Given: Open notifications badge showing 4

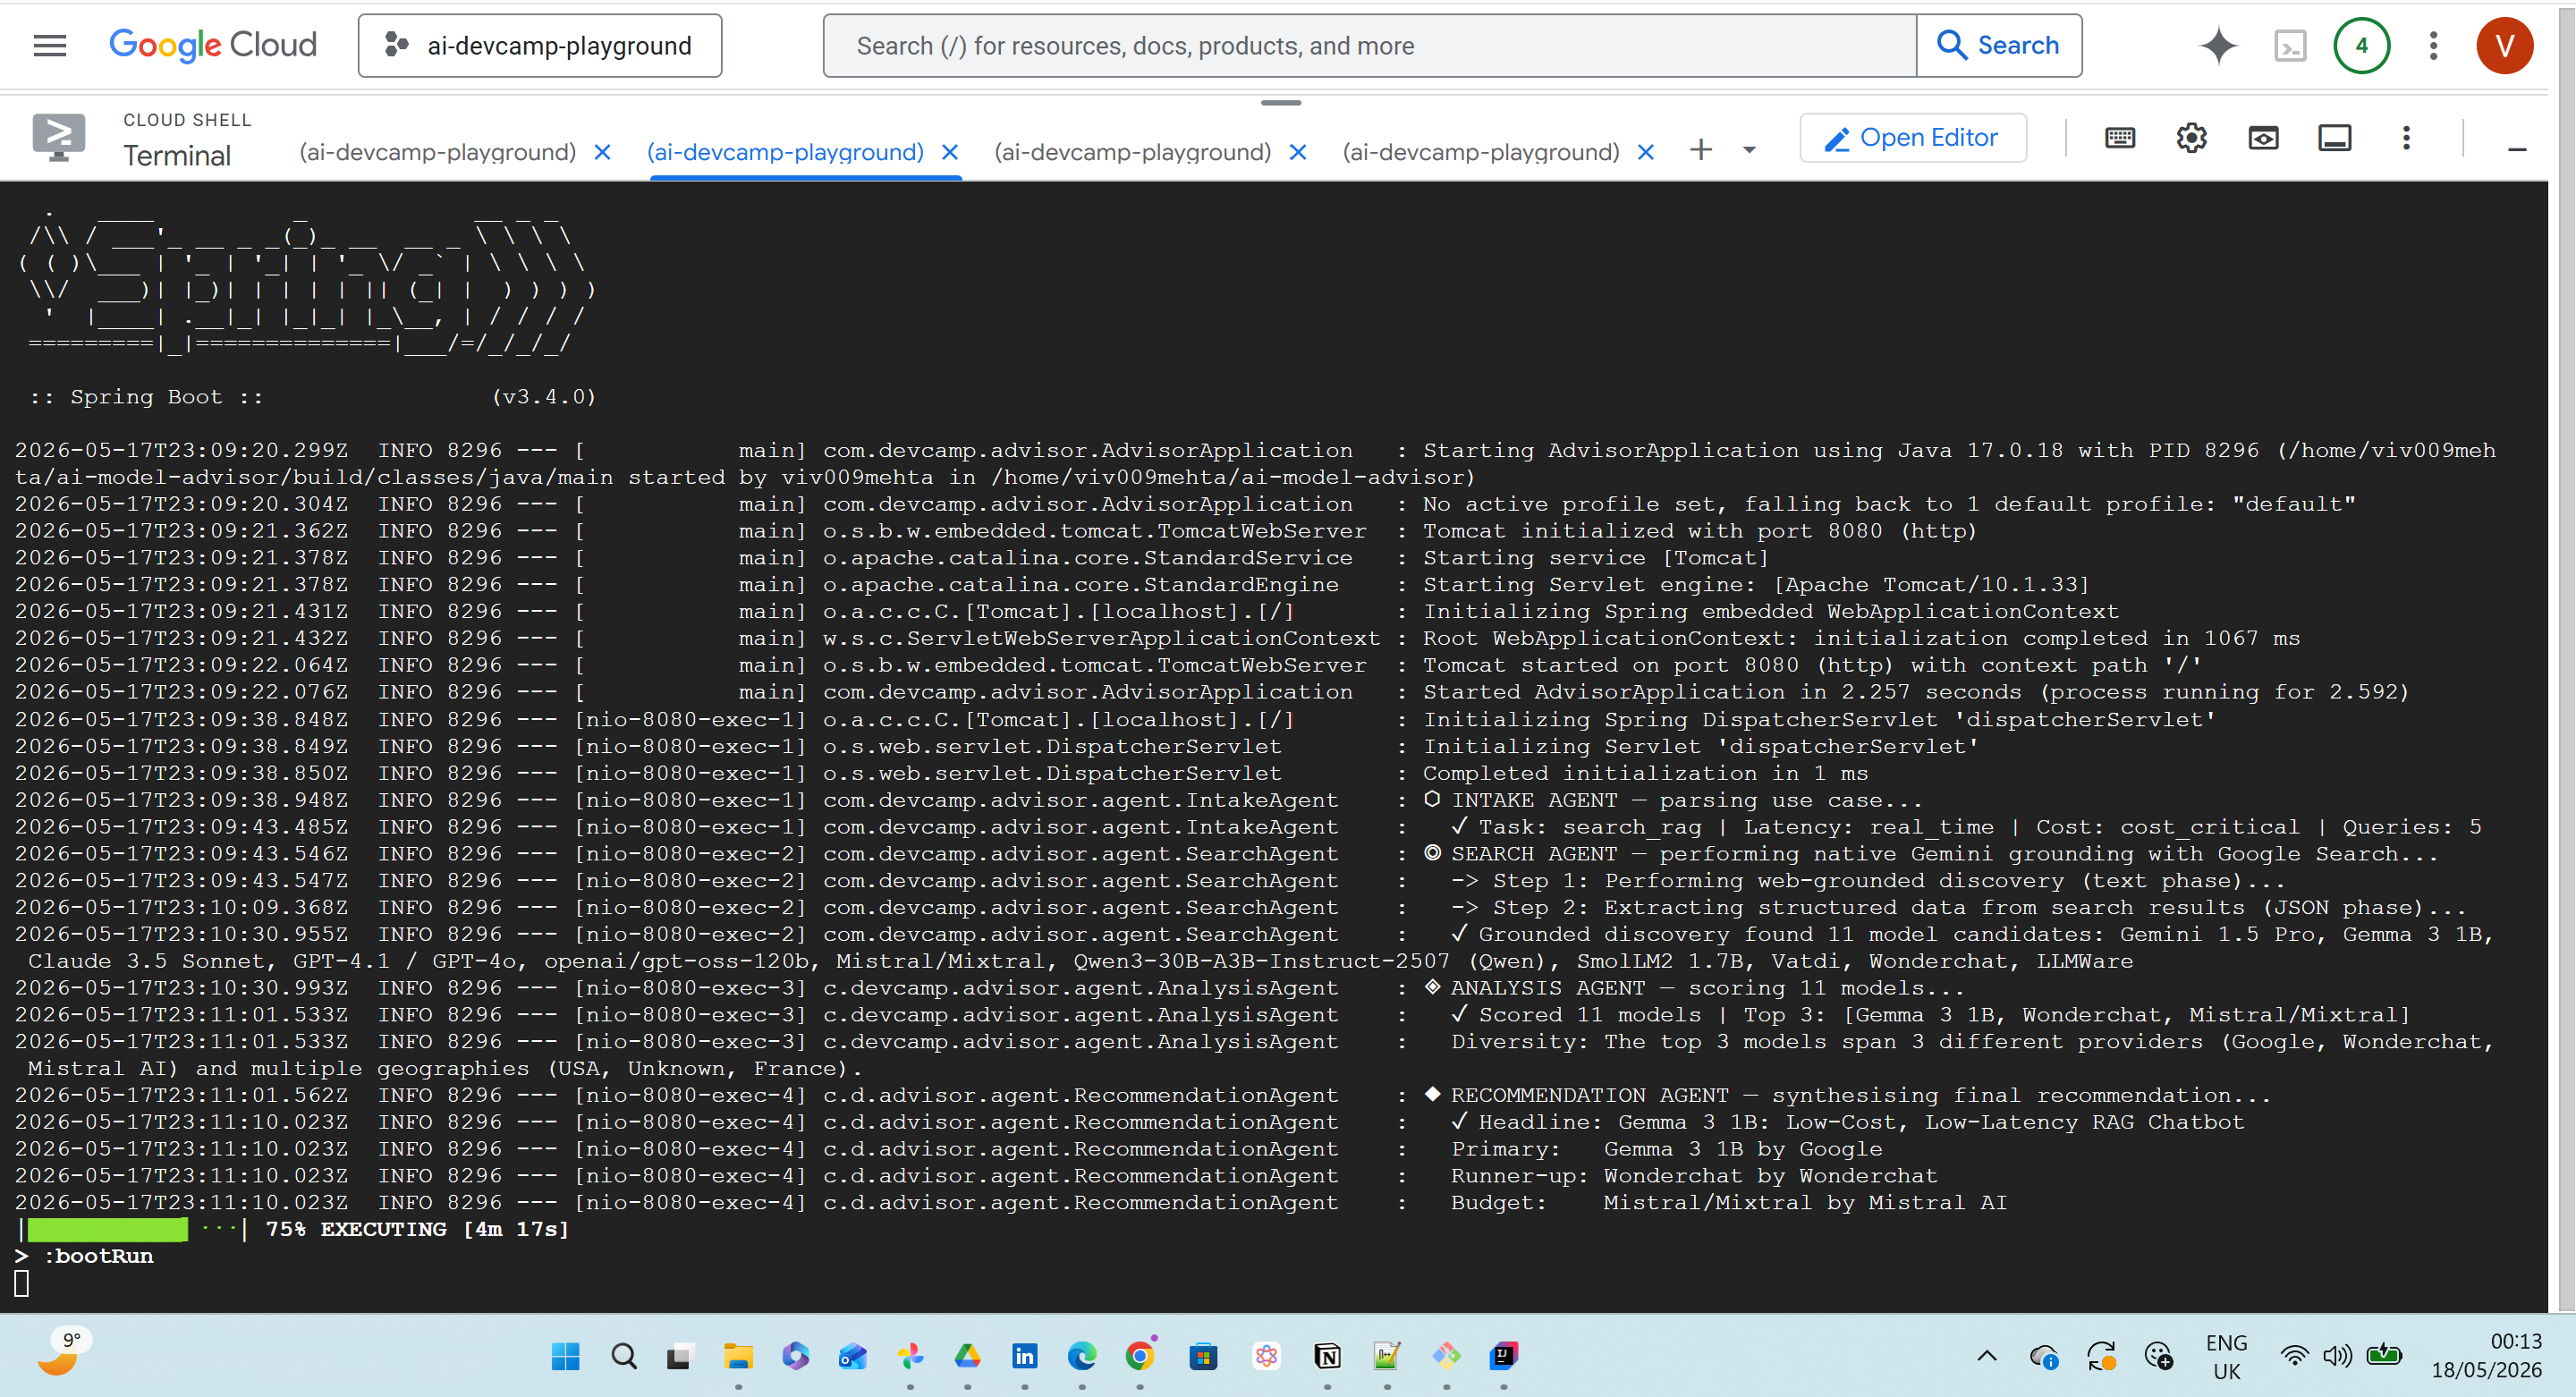Looking at the screenshot, I should (x=2361, y=46).
